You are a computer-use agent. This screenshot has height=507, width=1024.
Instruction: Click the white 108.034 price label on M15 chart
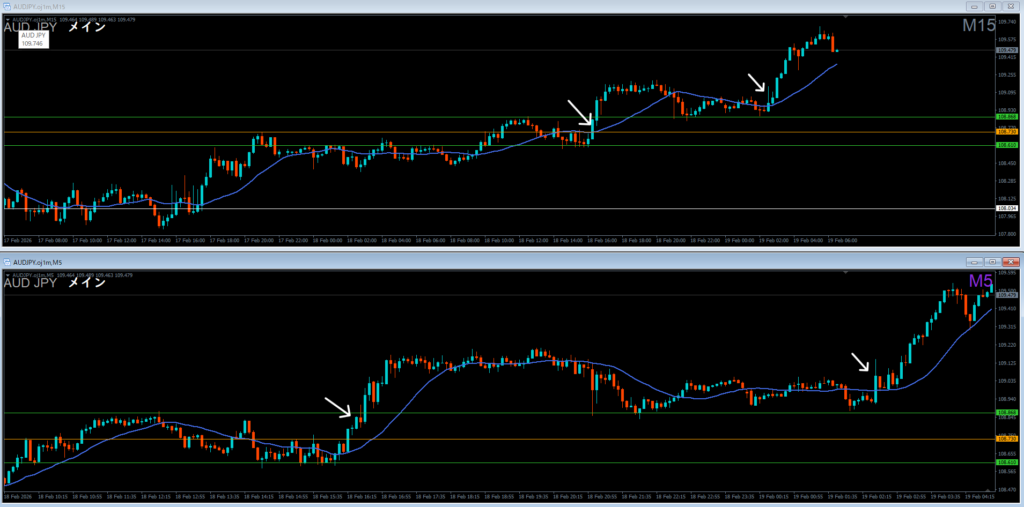pyautogui.click(x=1006, y=208)
